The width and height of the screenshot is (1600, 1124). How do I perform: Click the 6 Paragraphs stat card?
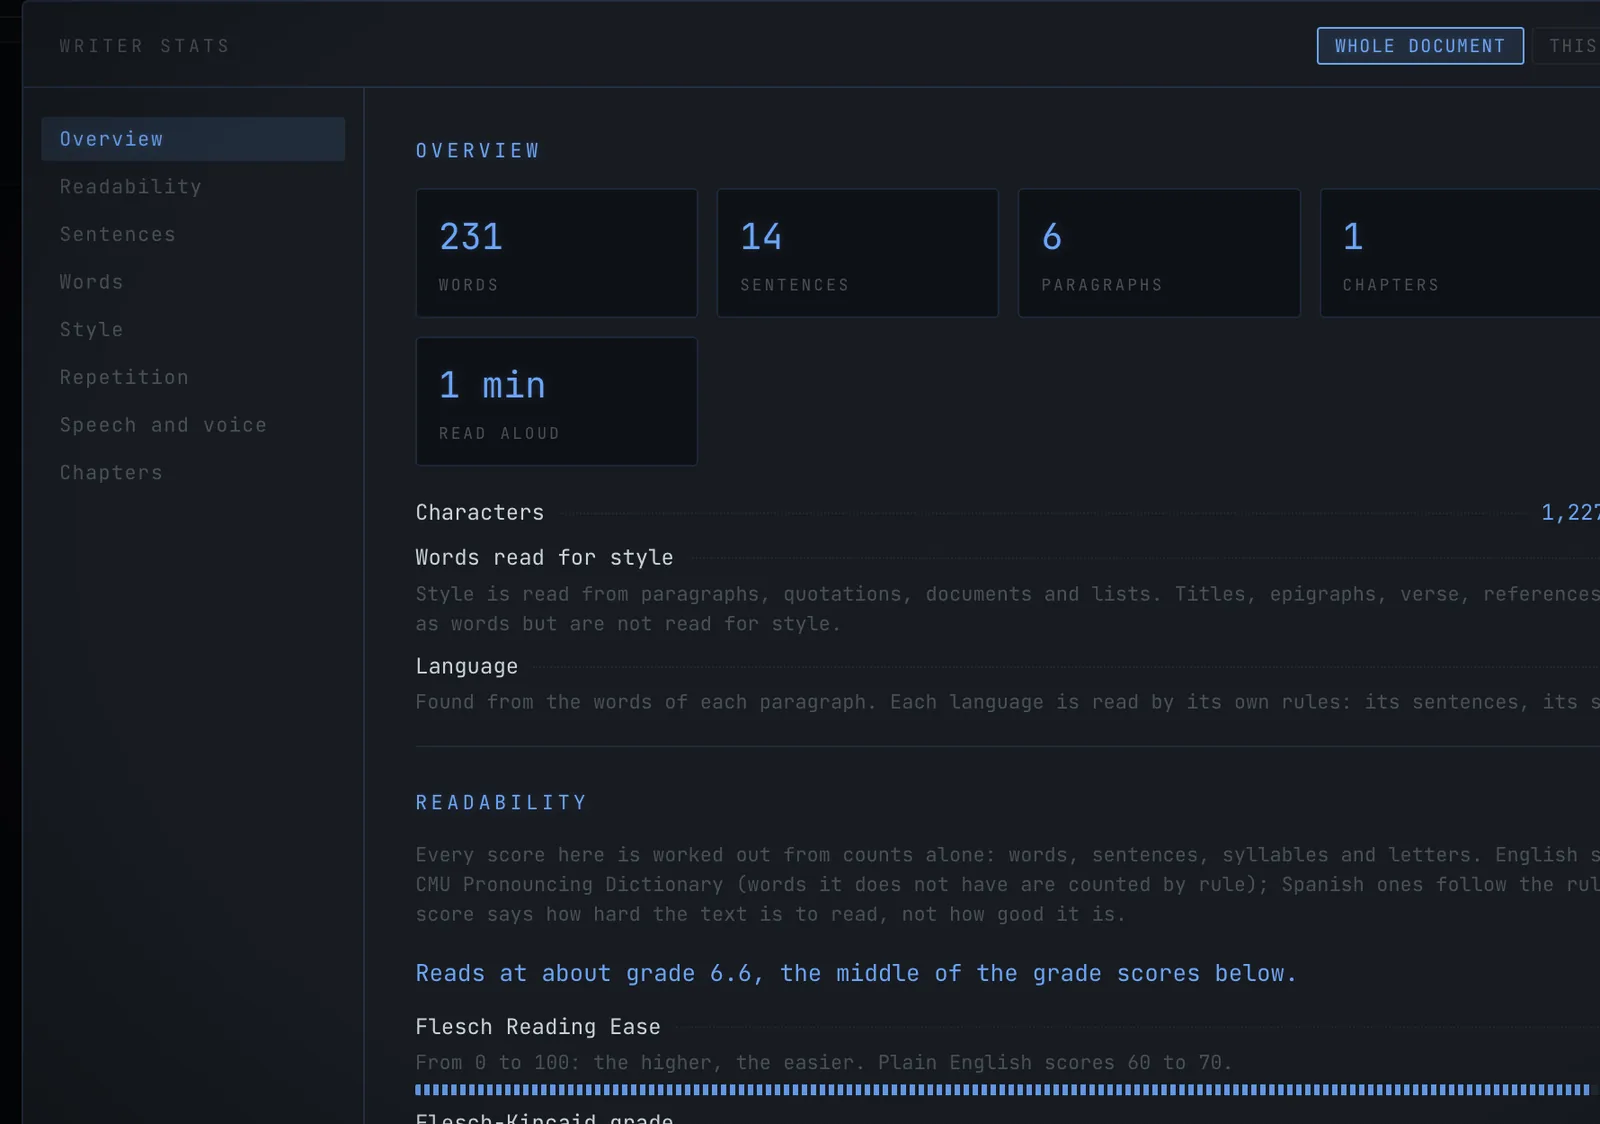pos(1159,253)
